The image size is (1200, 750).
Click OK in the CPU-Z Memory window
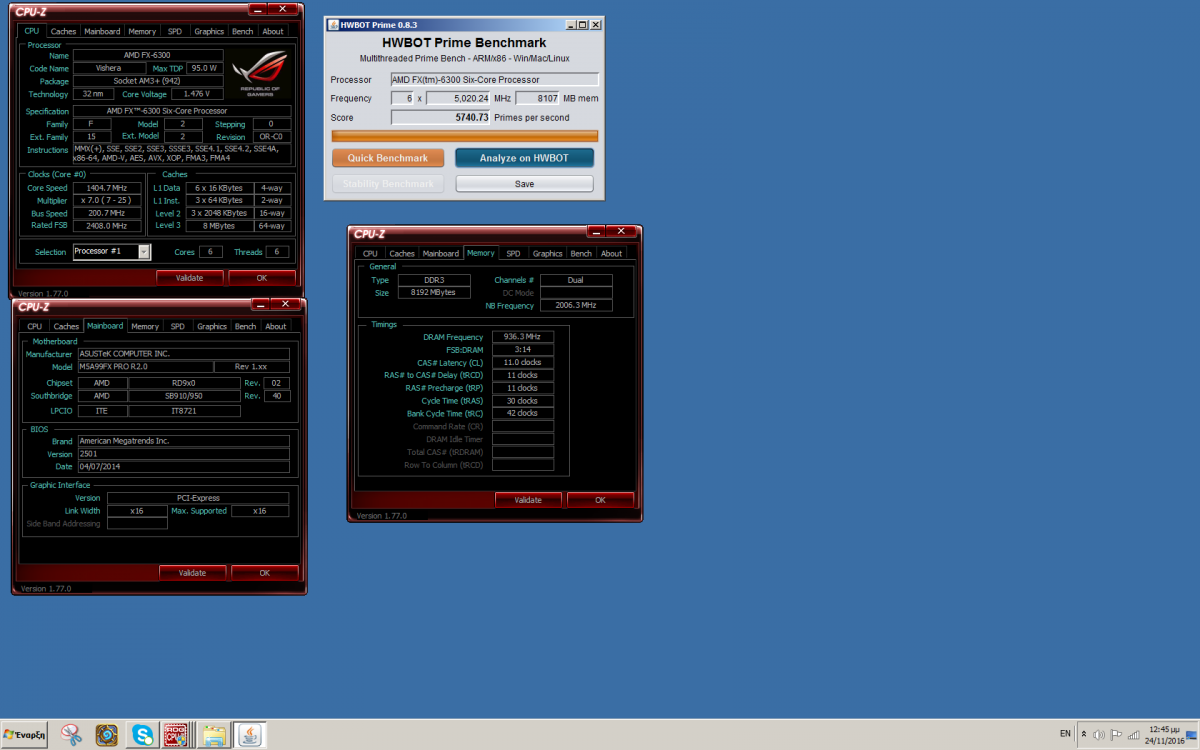[x=600, y=500]
